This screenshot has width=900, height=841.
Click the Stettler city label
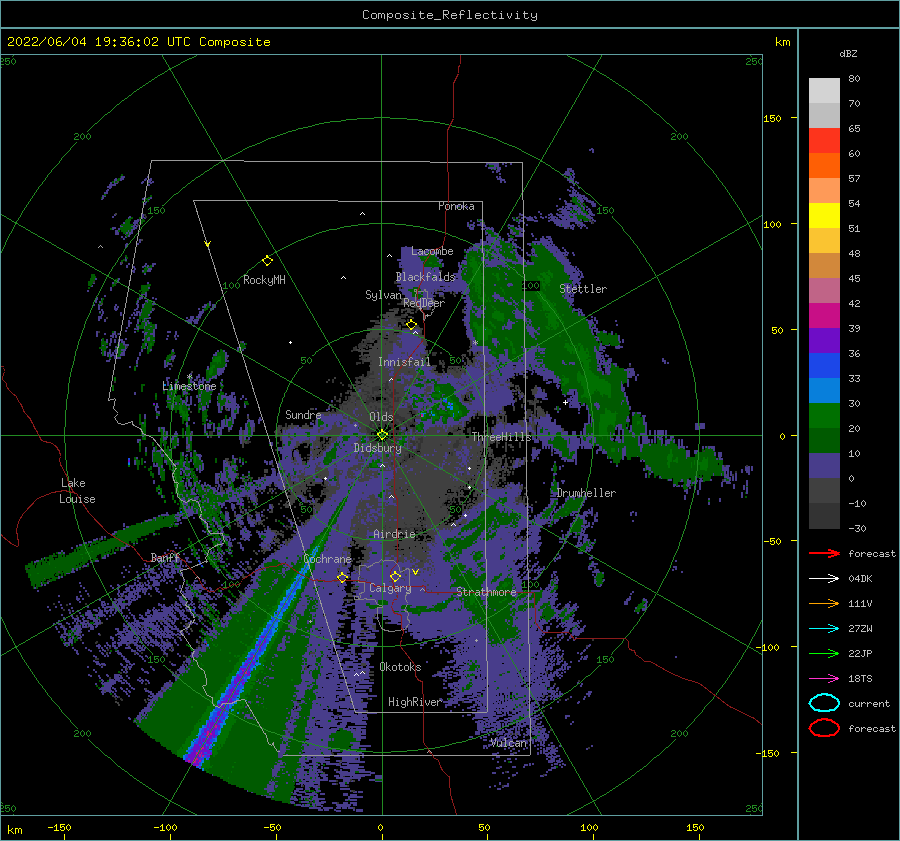[583, 289]
